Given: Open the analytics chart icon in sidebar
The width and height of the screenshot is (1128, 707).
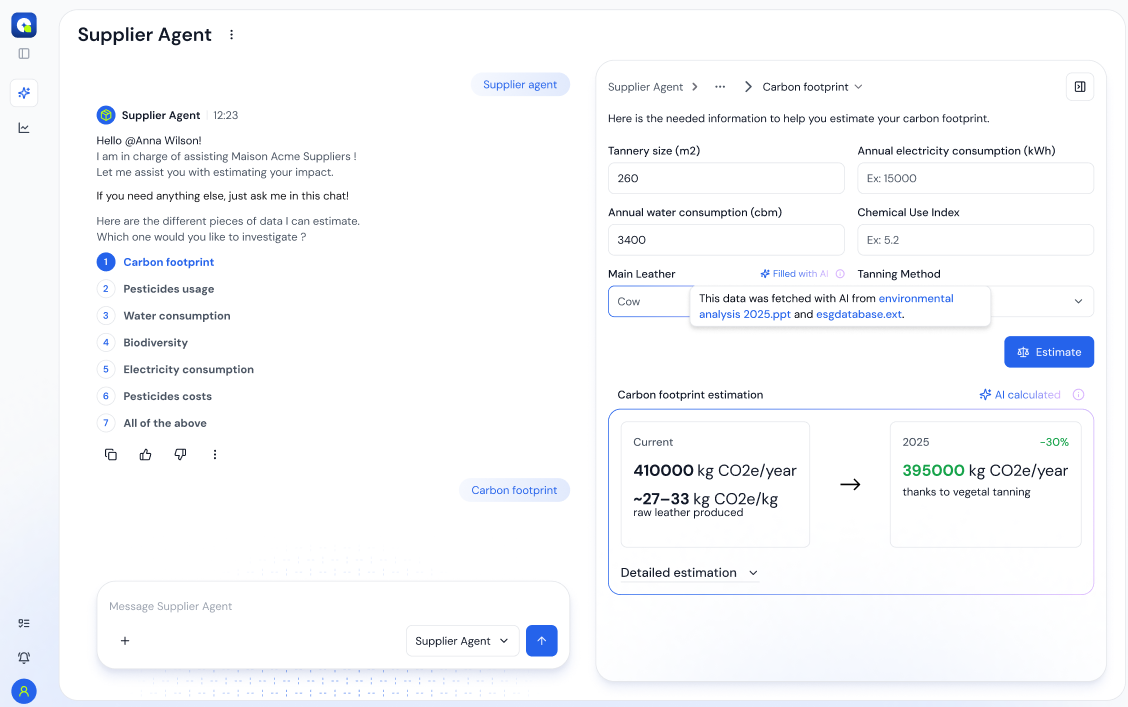Looking at the screenshot, I should 24,128.
